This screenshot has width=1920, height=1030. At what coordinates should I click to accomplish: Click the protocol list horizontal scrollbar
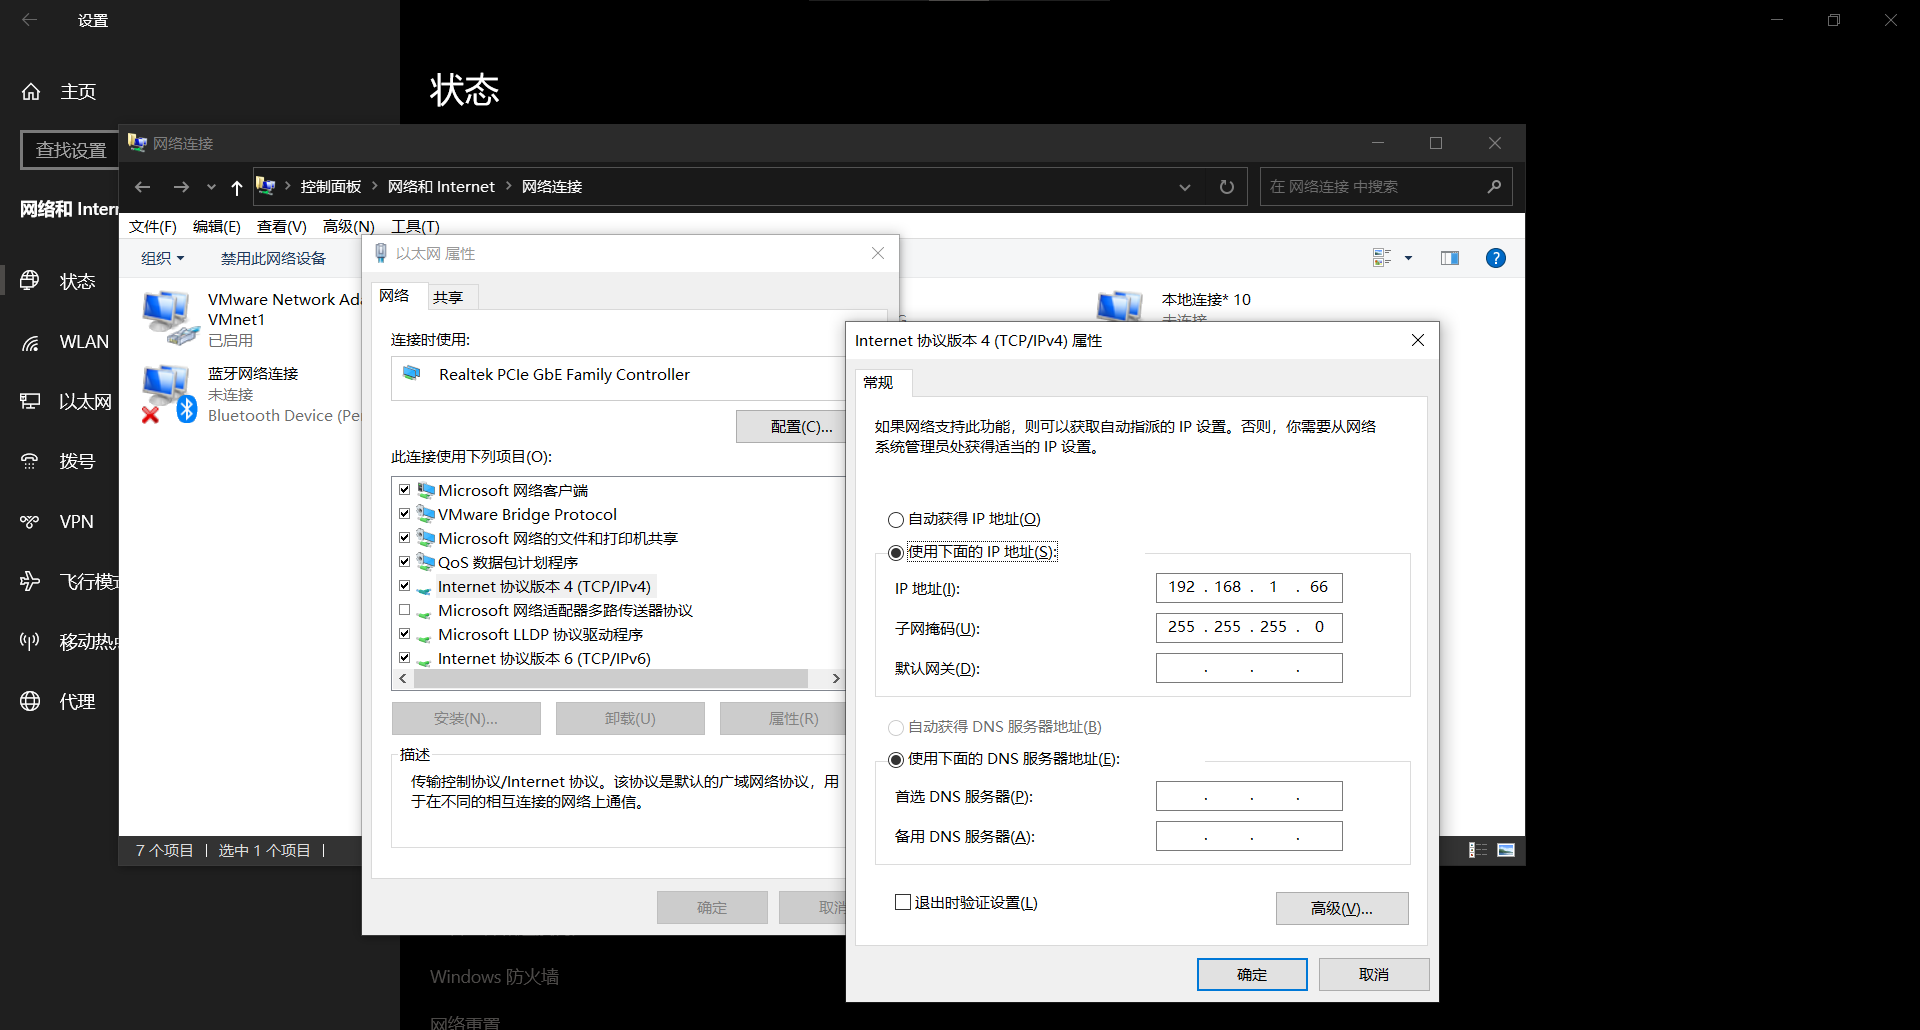coord(610,679)
